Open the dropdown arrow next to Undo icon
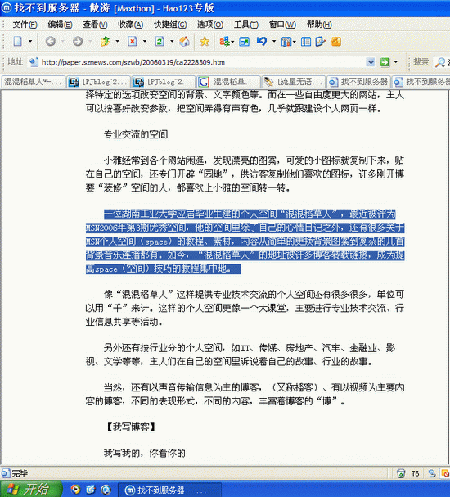Image resolution: width=450 pixels, height=497 pixels. 274,42
